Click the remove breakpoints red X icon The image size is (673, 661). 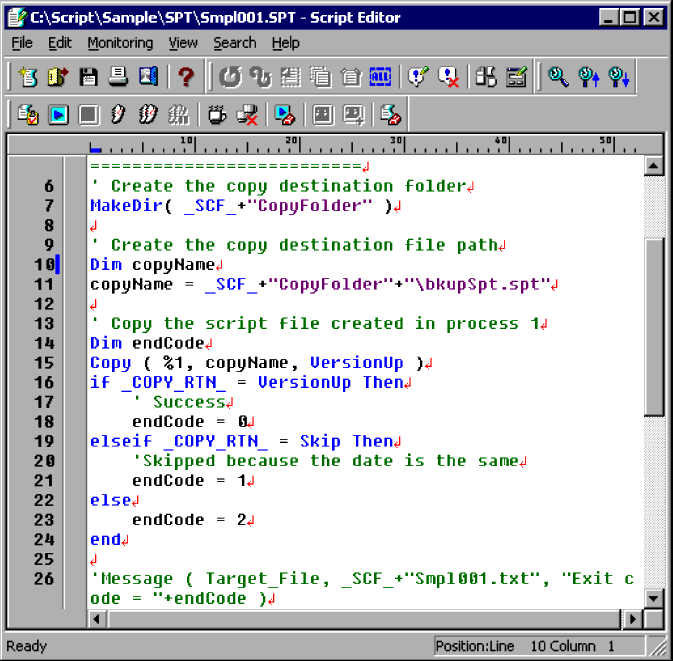[247, 115]
